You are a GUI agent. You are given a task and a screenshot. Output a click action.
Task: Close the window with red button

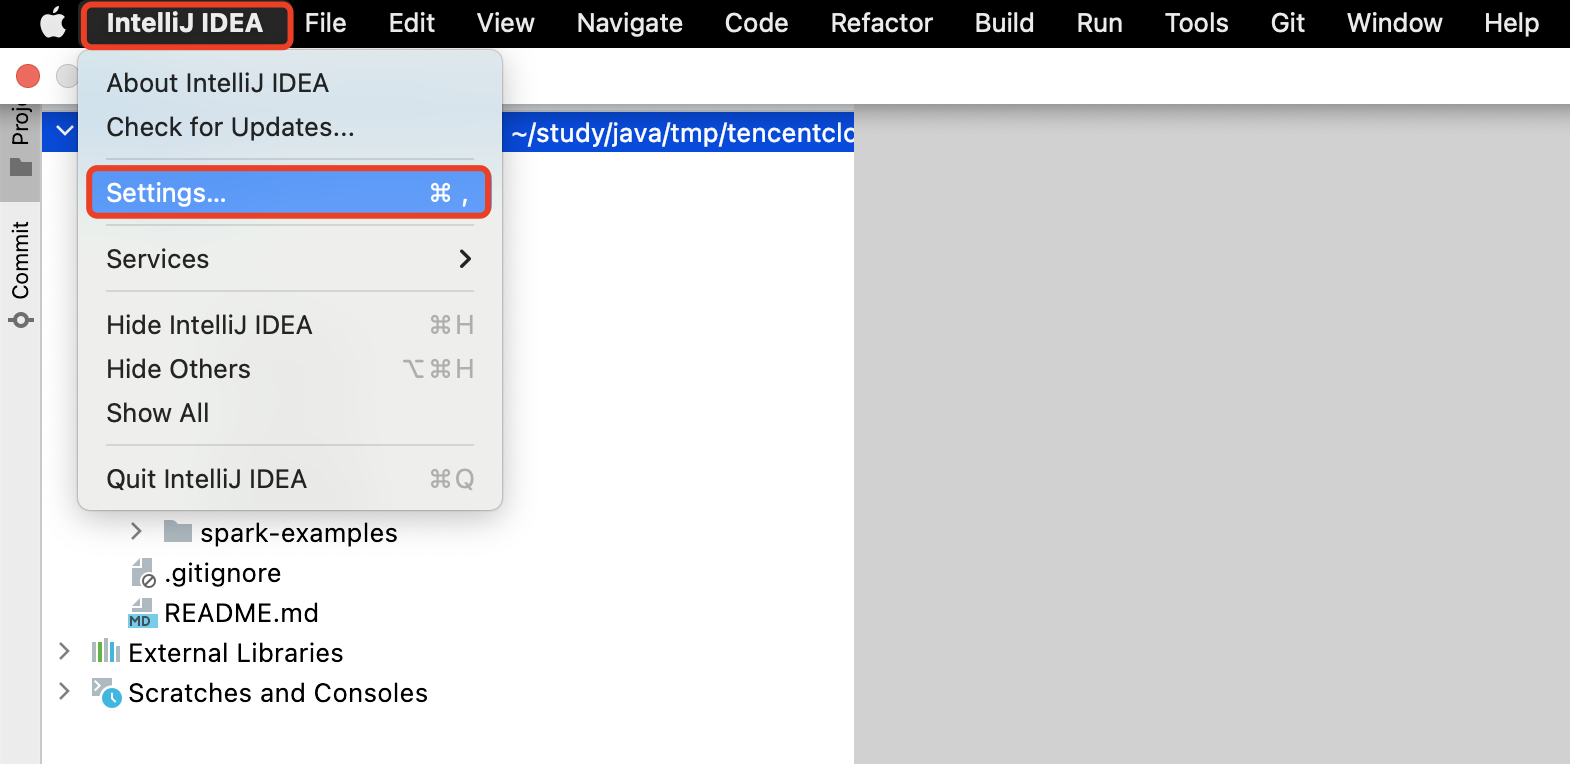tap(28, 76)
